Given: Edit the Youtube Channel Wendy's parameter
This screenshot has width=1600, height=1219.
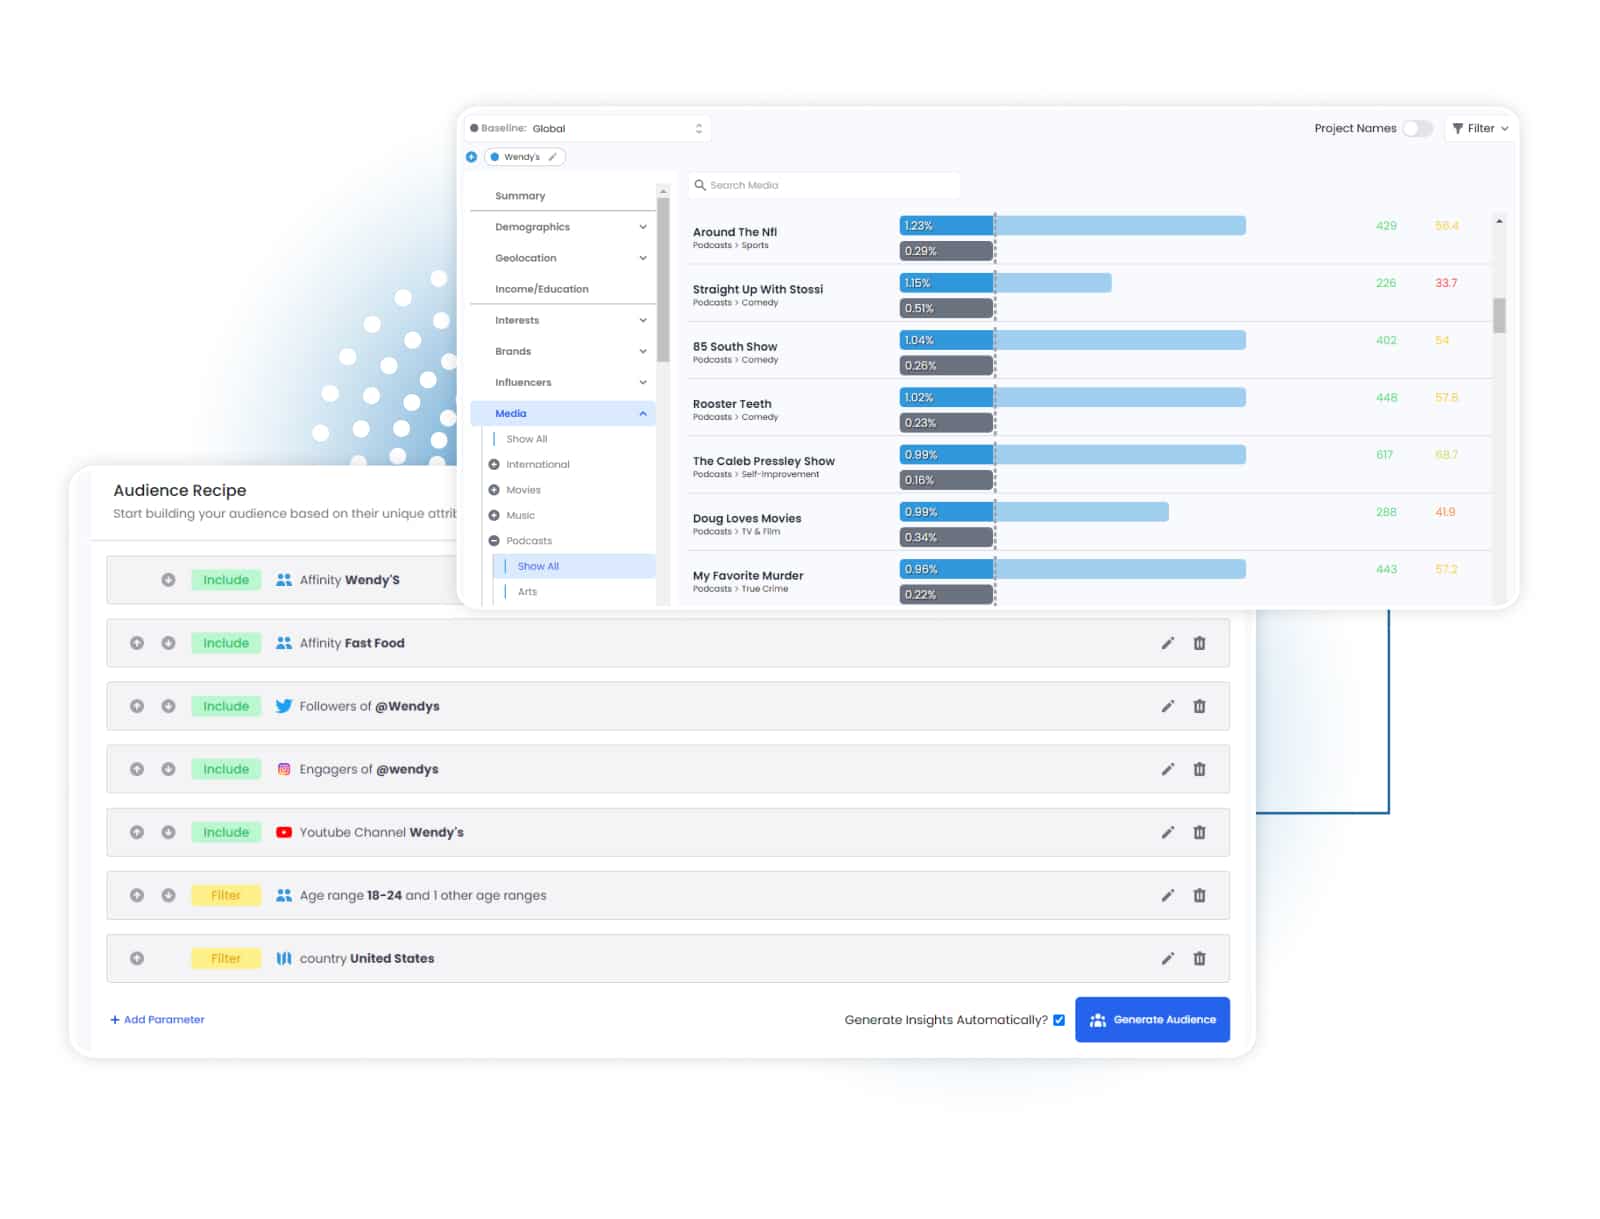Looking at the screenshot, I should point(1167,832).
